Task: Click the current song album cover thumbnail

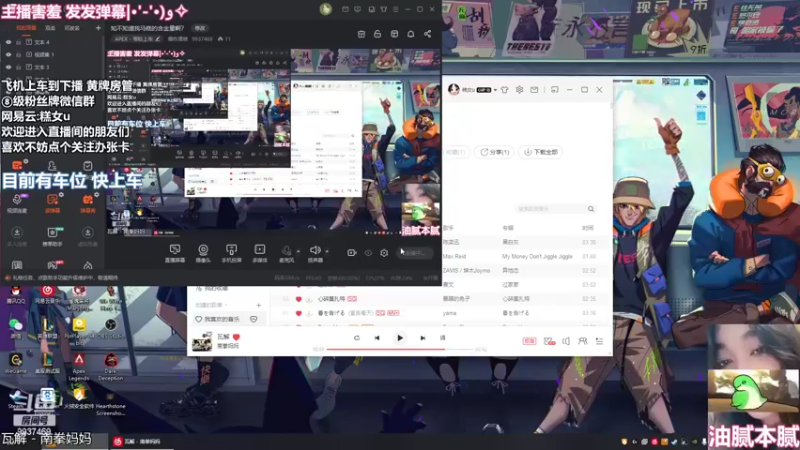Action: (202, 341)
